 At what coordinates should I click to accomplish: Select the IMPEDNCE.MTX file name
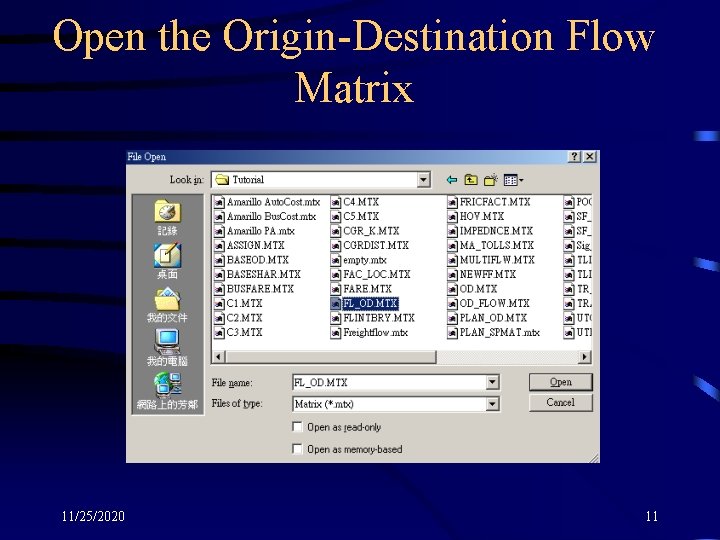pyautogui.click(x=496, y=231)
